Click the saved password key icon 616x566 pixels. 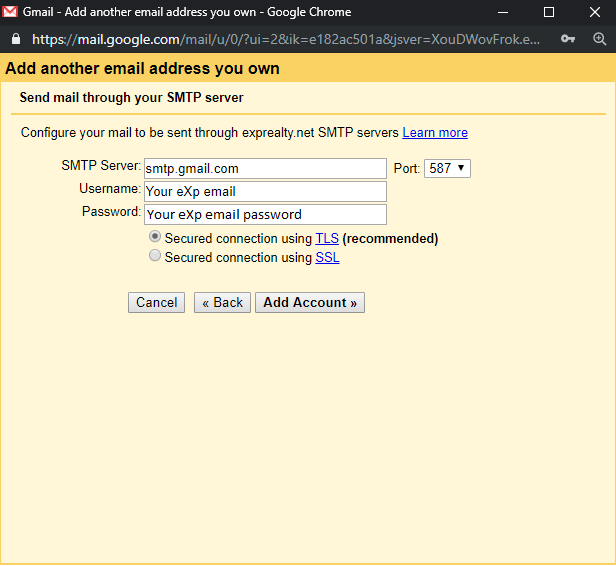pyautogui.click(x=568, y=39)
